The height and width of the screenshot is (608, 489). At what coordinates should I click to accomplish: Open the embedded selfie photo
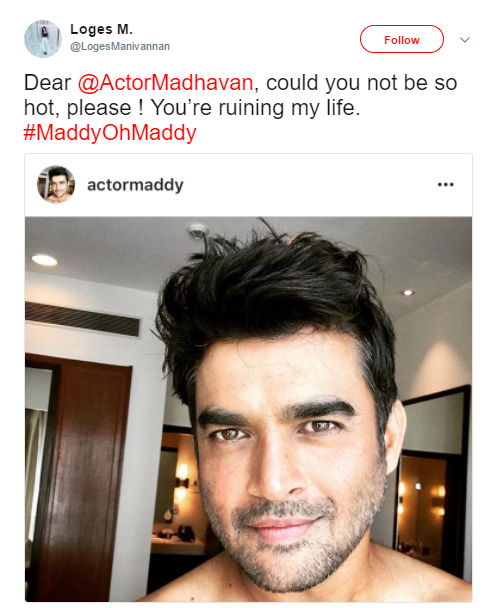click(249, 409)
